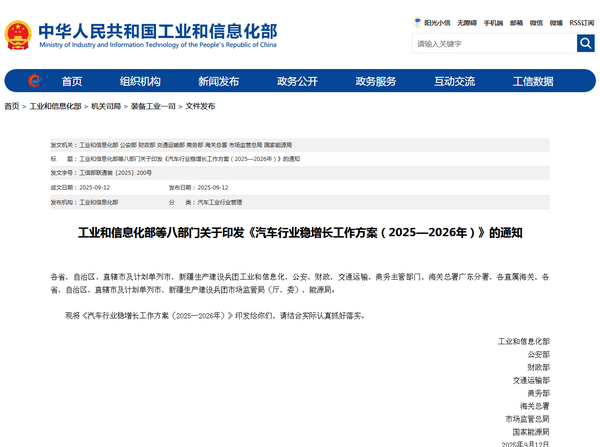Navigate to 互动交流 page
The height and width of the screenshot is (447, 600).
[x=454, y=81]
